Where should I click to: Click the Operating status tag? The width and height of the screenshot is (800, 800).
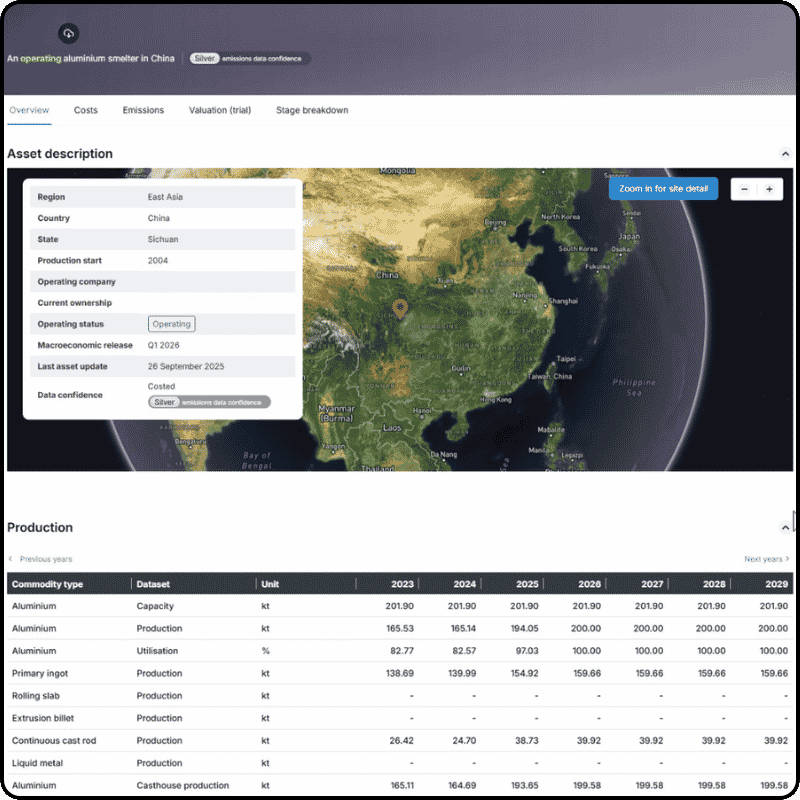tap(171, 324)
